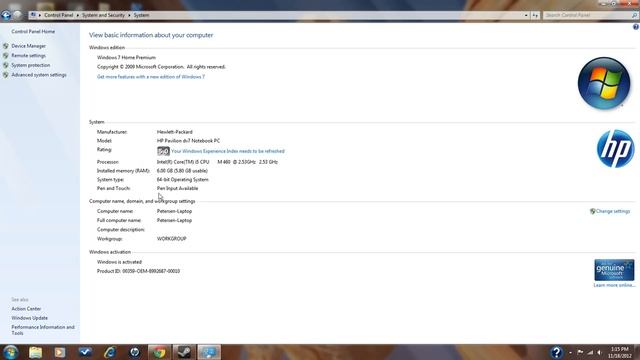
Task: Open Windows Update link
Action: (29, 318)
